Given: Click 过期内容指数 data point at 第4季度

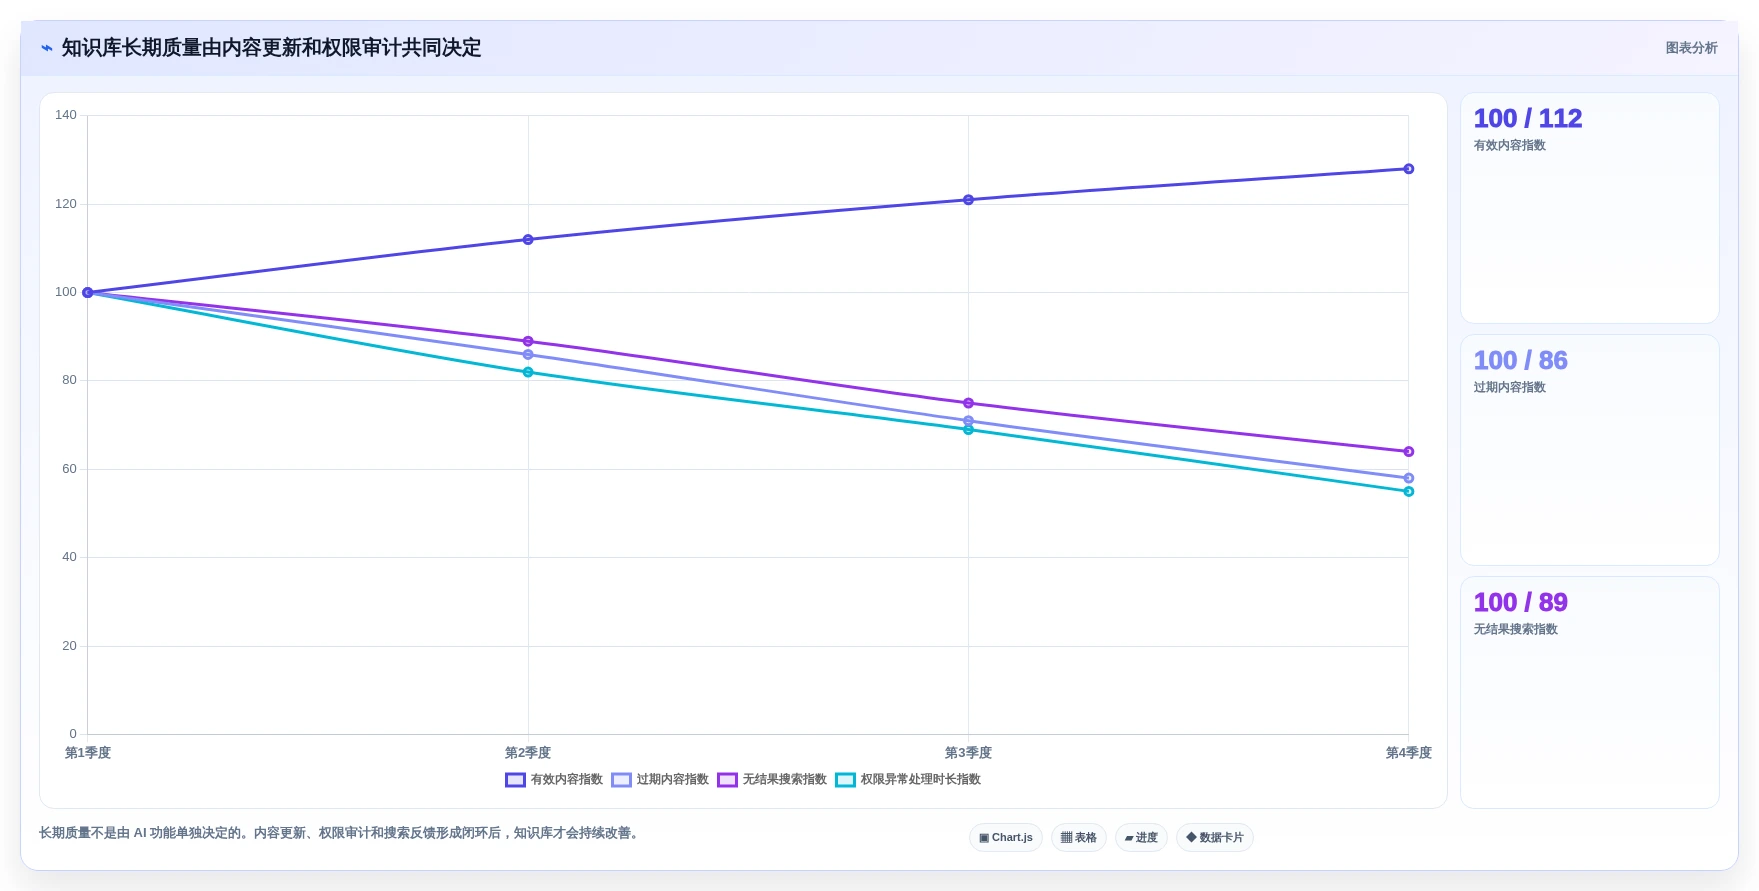Looking at the screenshot, I should 1408,478.
